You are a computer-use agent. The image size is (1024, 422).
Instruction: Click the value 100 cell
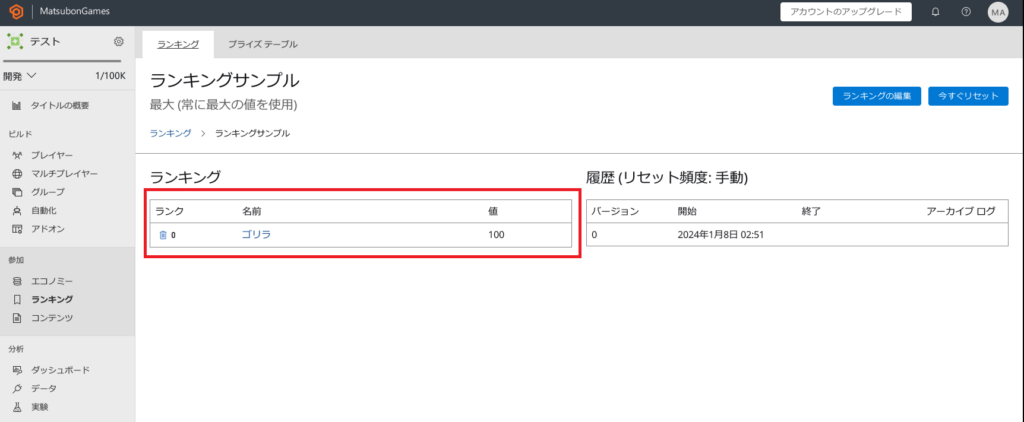(496, 235)
